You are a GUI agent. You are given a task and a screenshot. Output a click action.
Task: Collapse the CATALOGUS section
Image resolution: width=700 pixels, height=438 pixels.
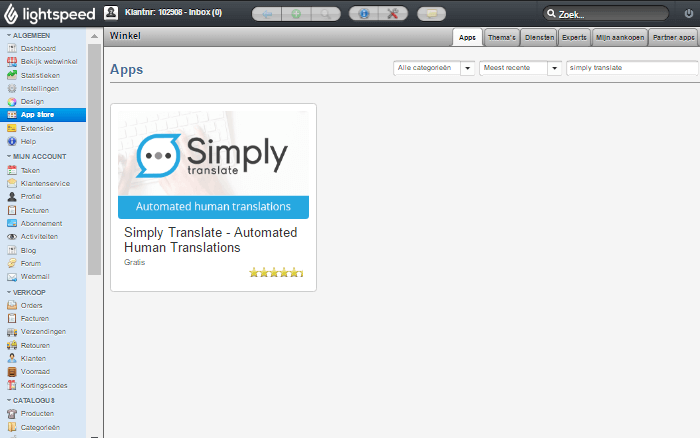(x=30, y=400)
